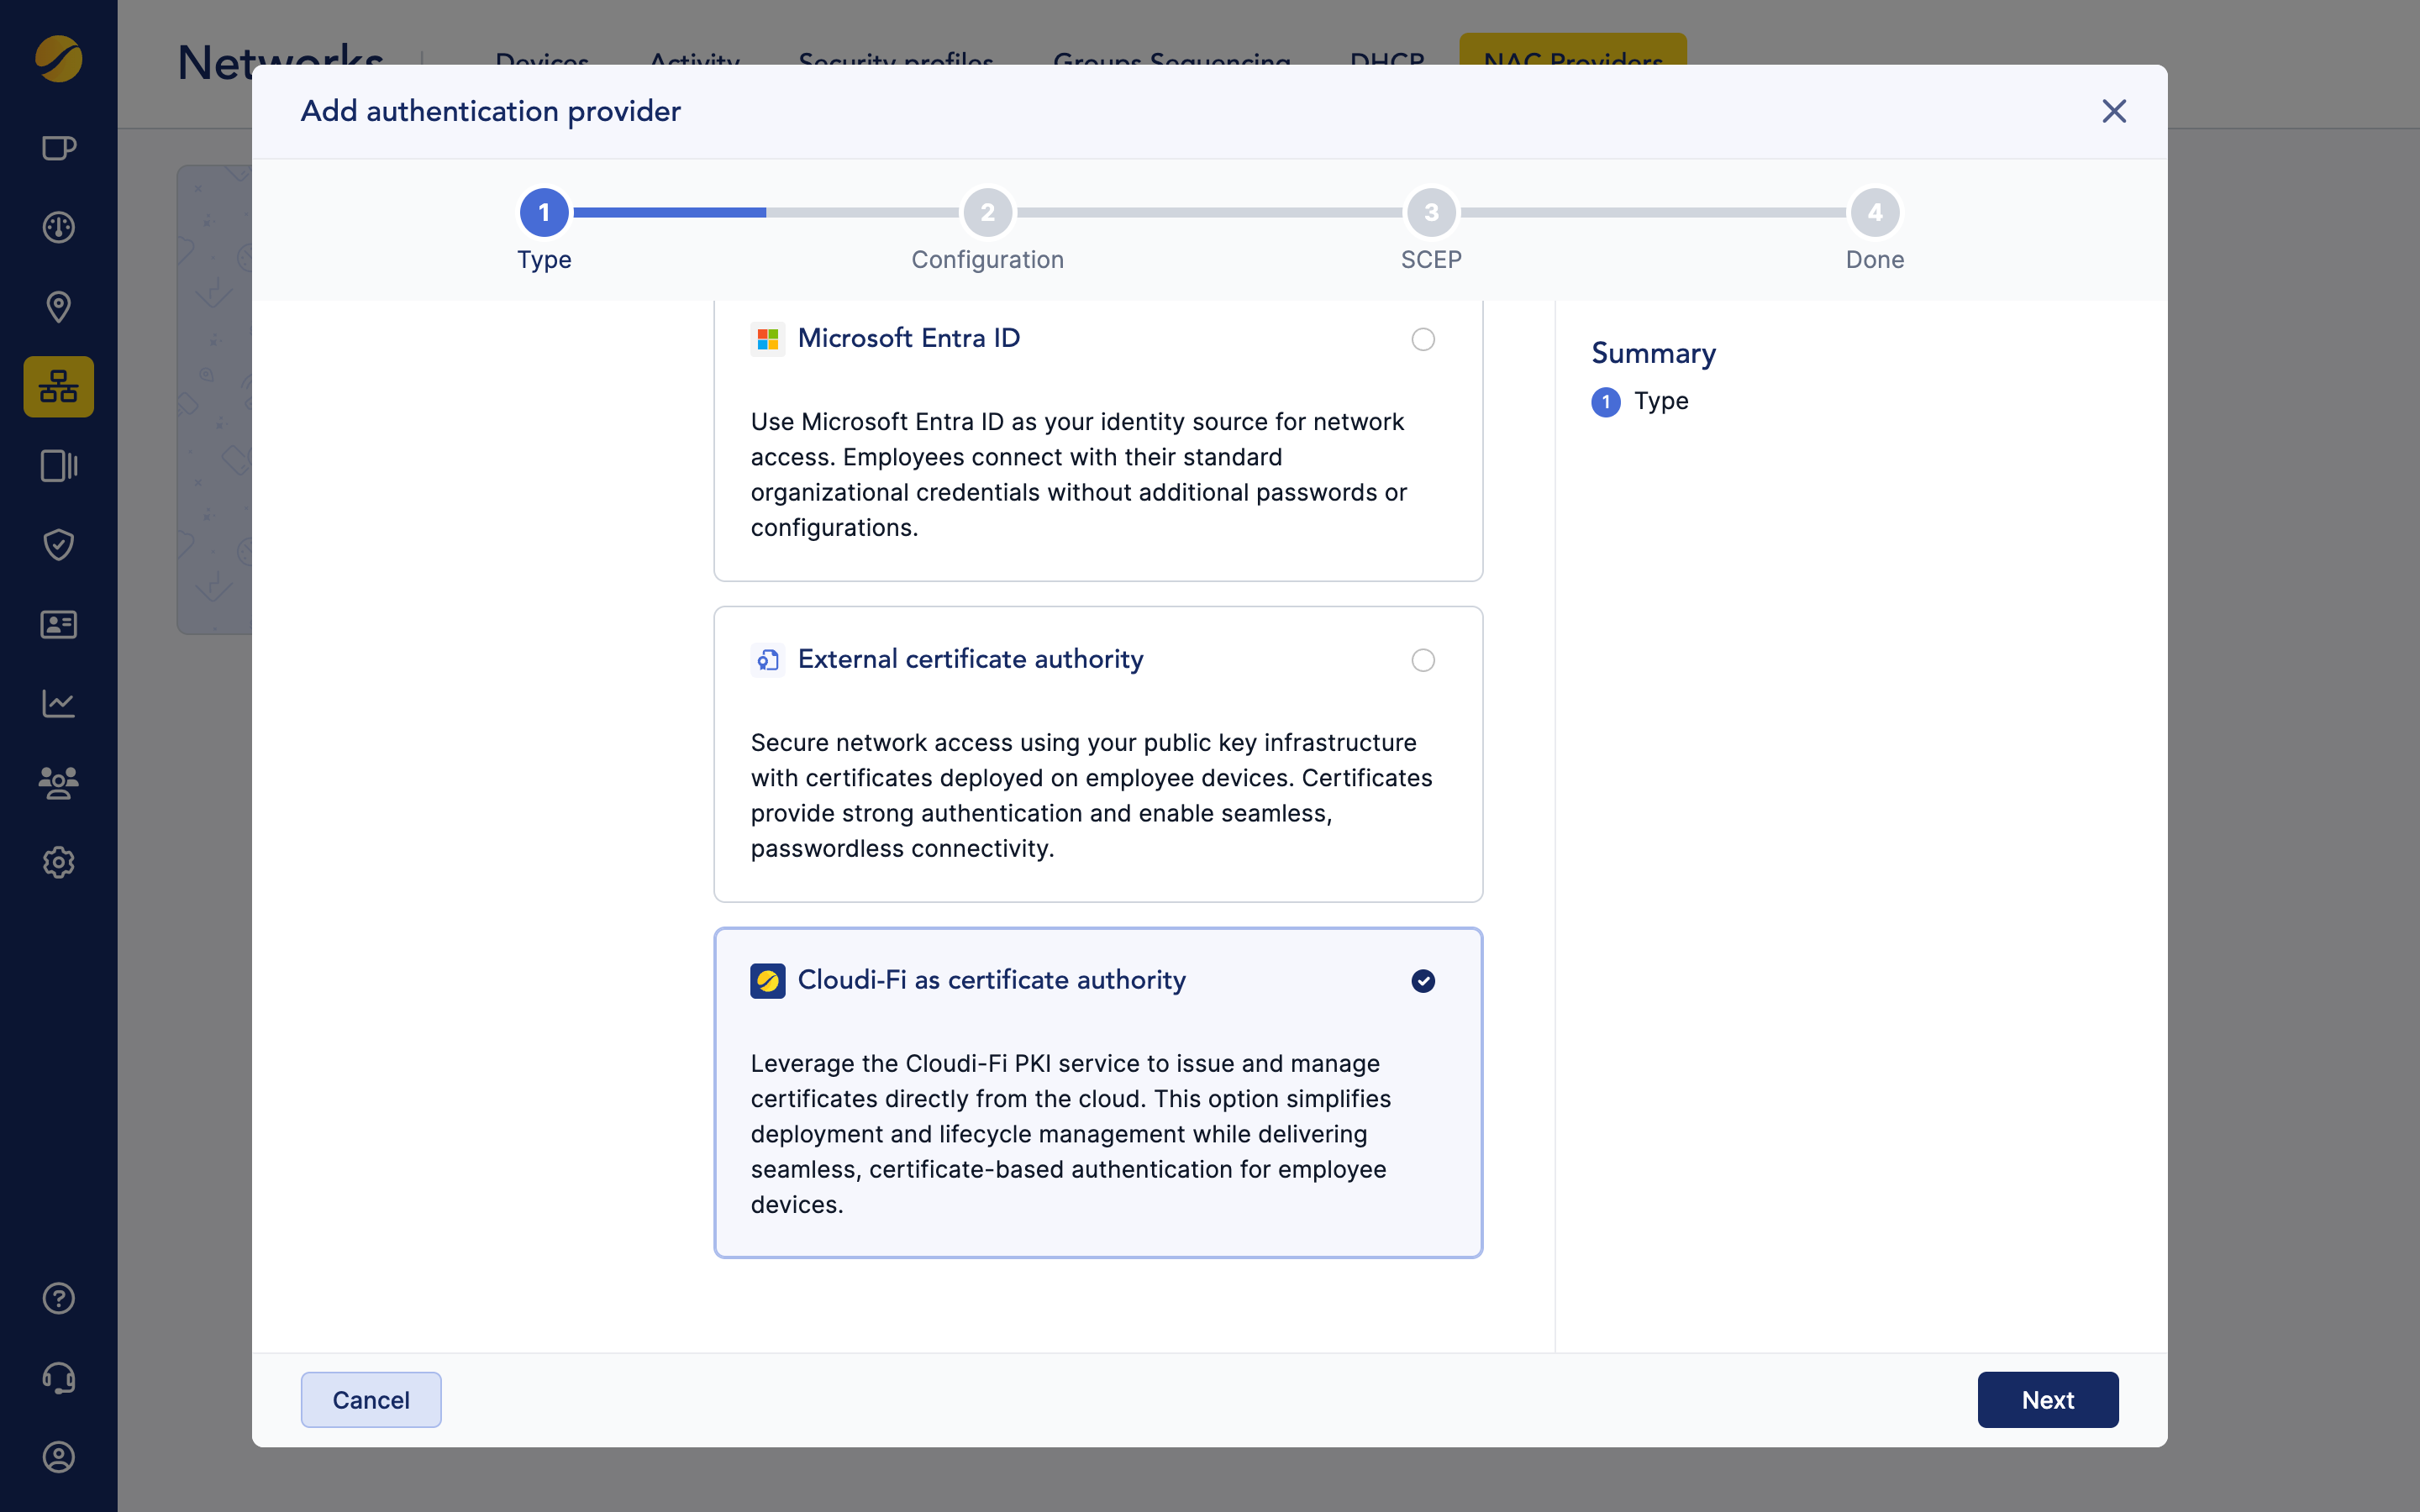Select the ID card icon in the sidebar
This screenshot has width=2420, height=1512.
tap(58, 624)
